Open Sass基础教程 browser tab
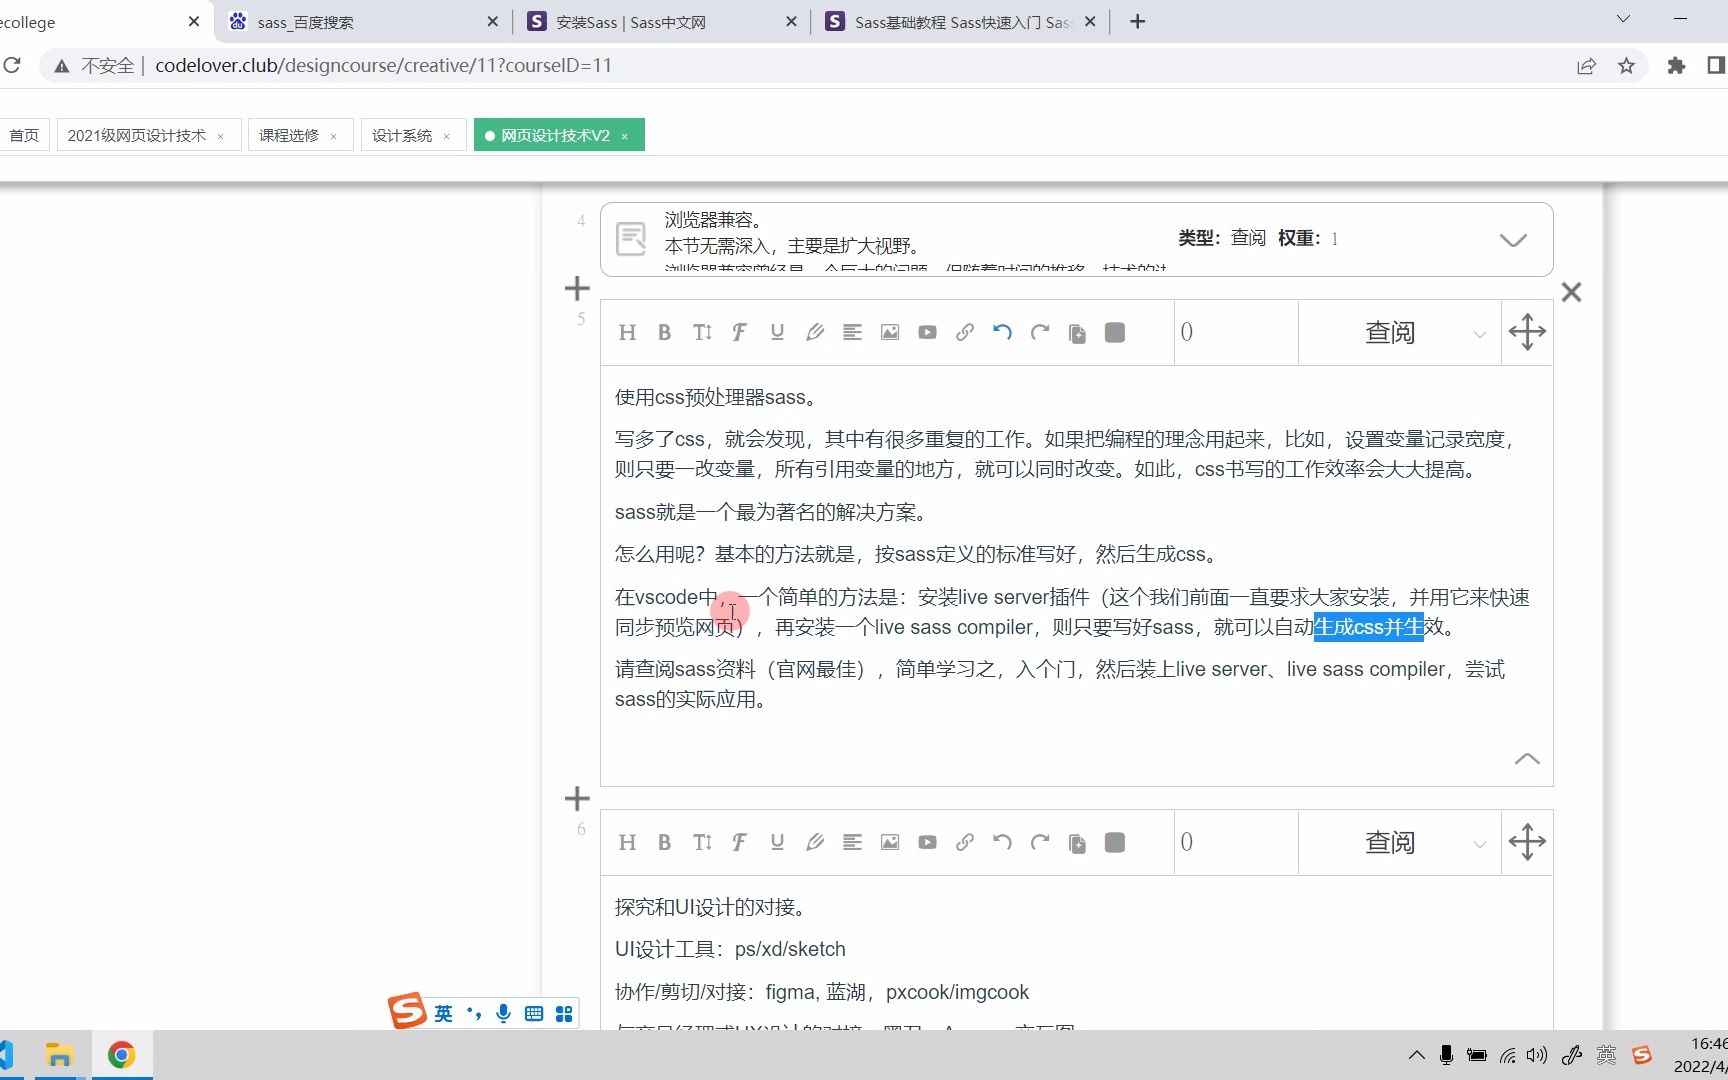Screen dimensions: 1728x1080 point(958,22)
